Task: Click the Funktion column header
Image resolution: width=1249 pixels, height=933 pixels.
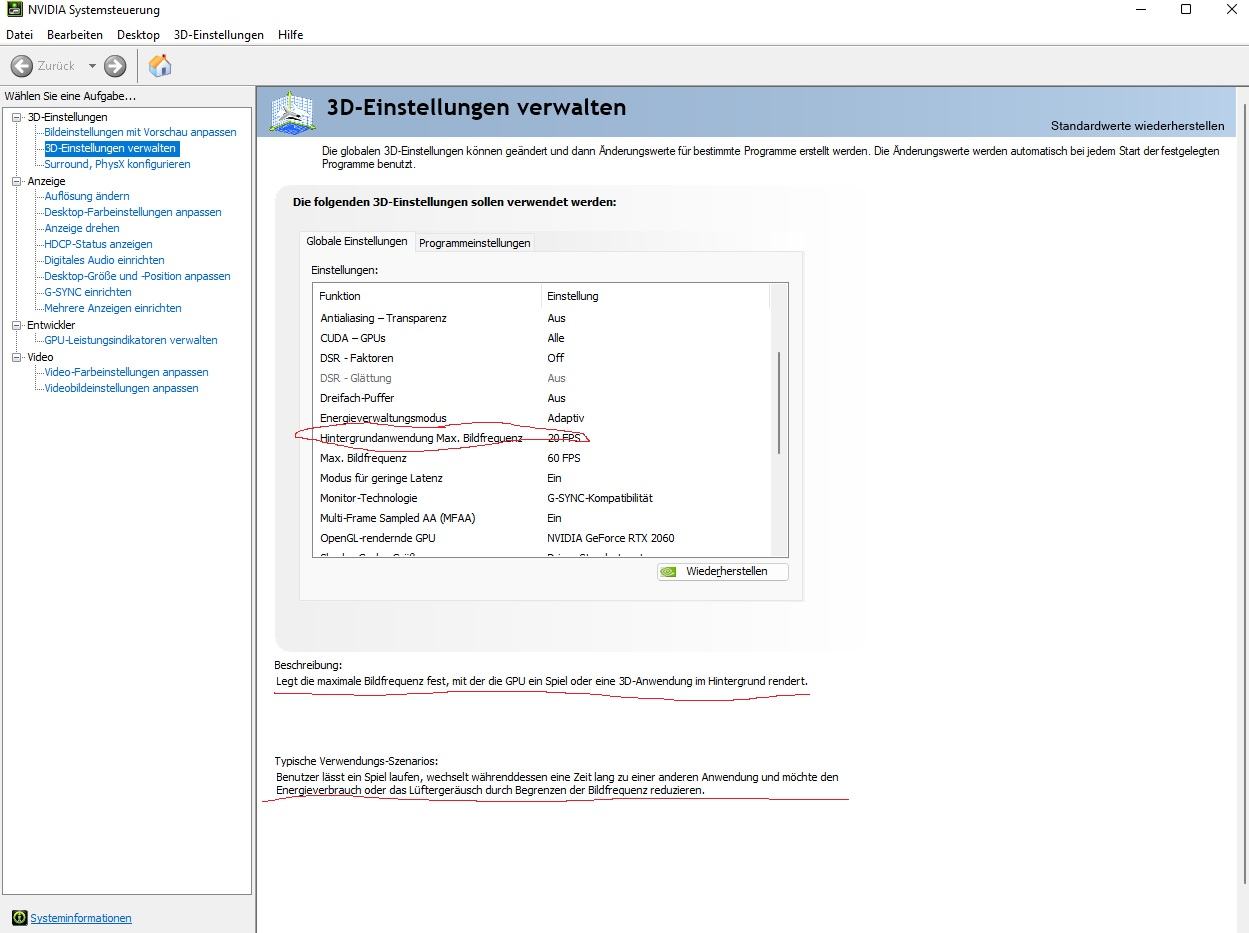Action: click(427, 296)
